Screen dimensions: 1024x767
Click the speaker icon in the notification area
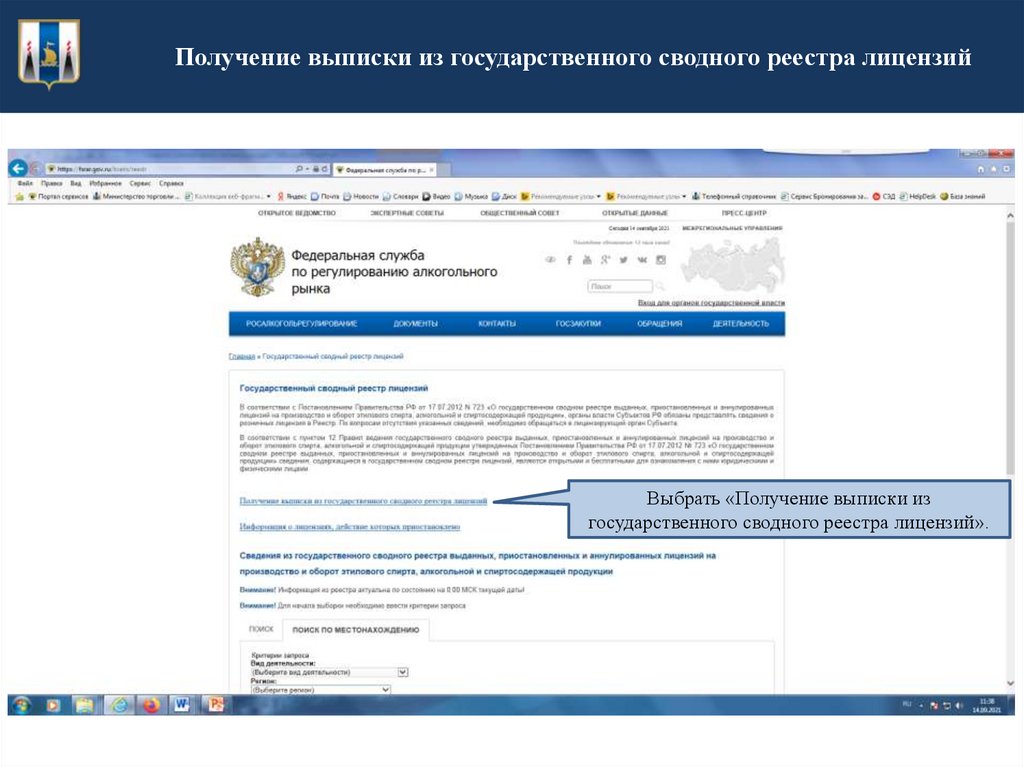(958, 704)
